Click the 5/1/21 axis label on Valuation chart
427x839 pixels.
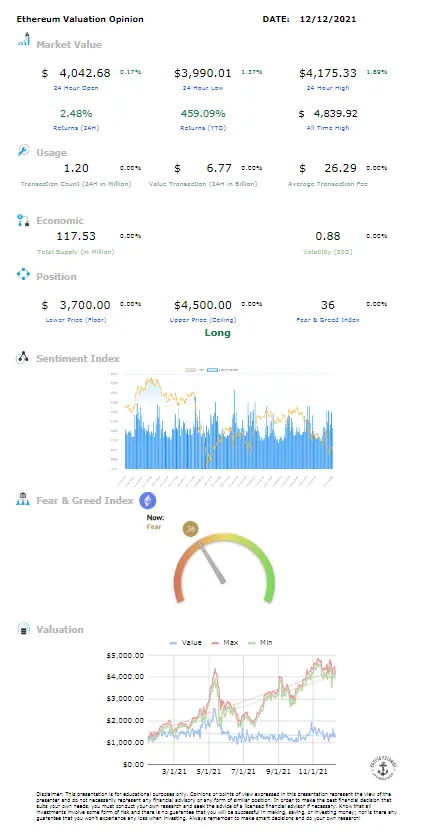tap(209, 772)
